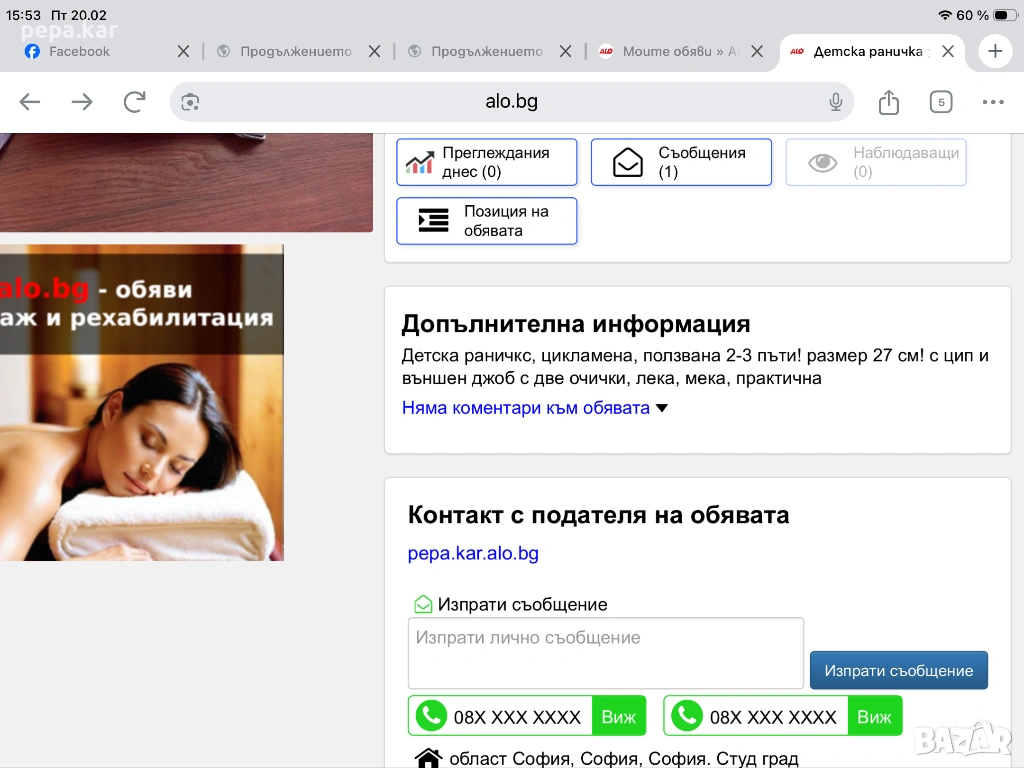Viewport: 1024px width, 768px height.
Task: Toggle Наблюдаващи watchers eye button
Action: [x=875, y=162]
